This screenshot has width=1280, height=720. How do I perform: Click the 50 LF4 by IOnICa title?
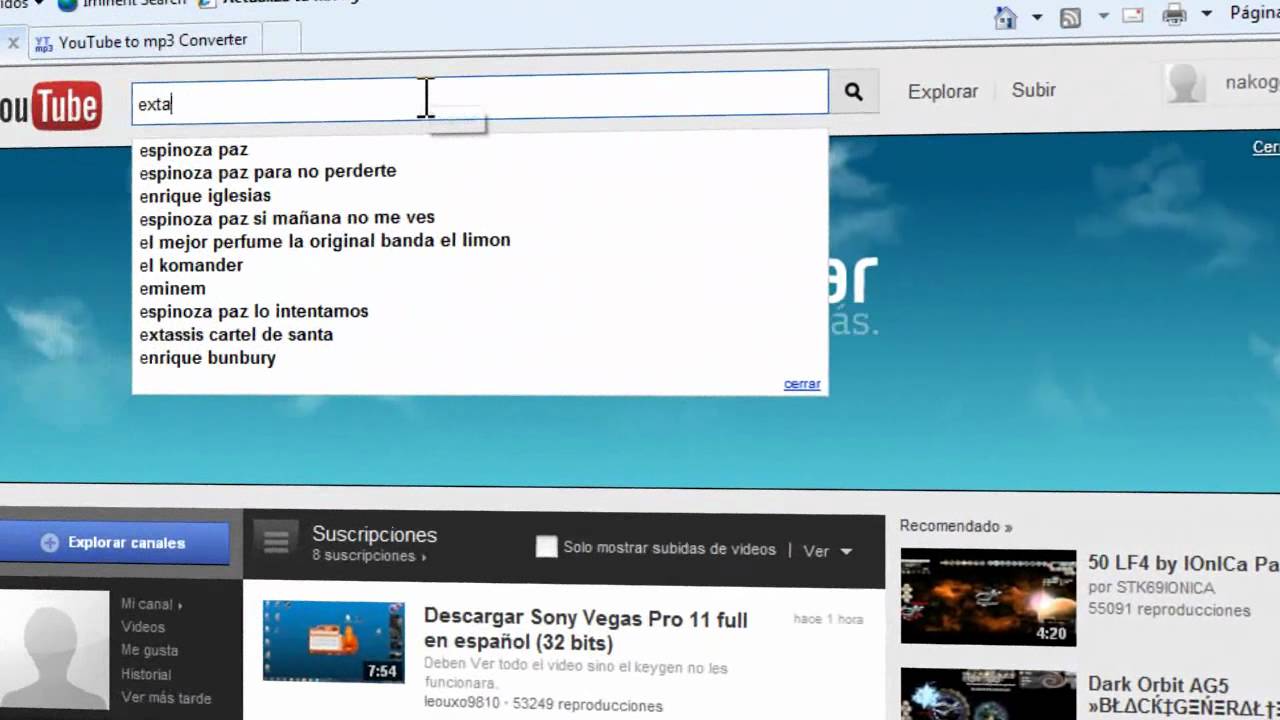(1183, 563)
